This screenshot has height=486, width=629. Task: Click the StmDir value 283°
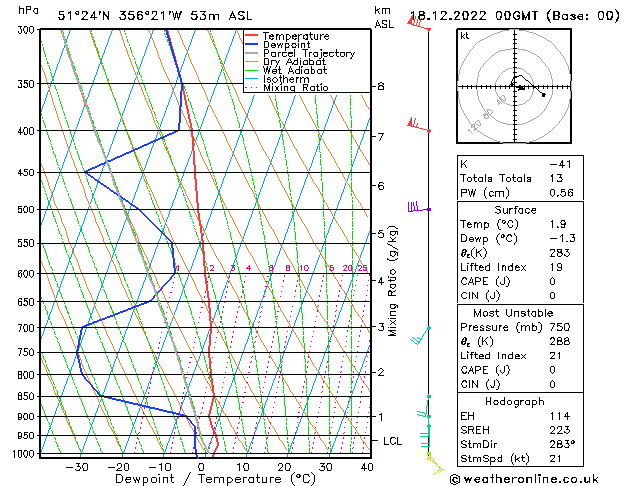click(562, 444)
